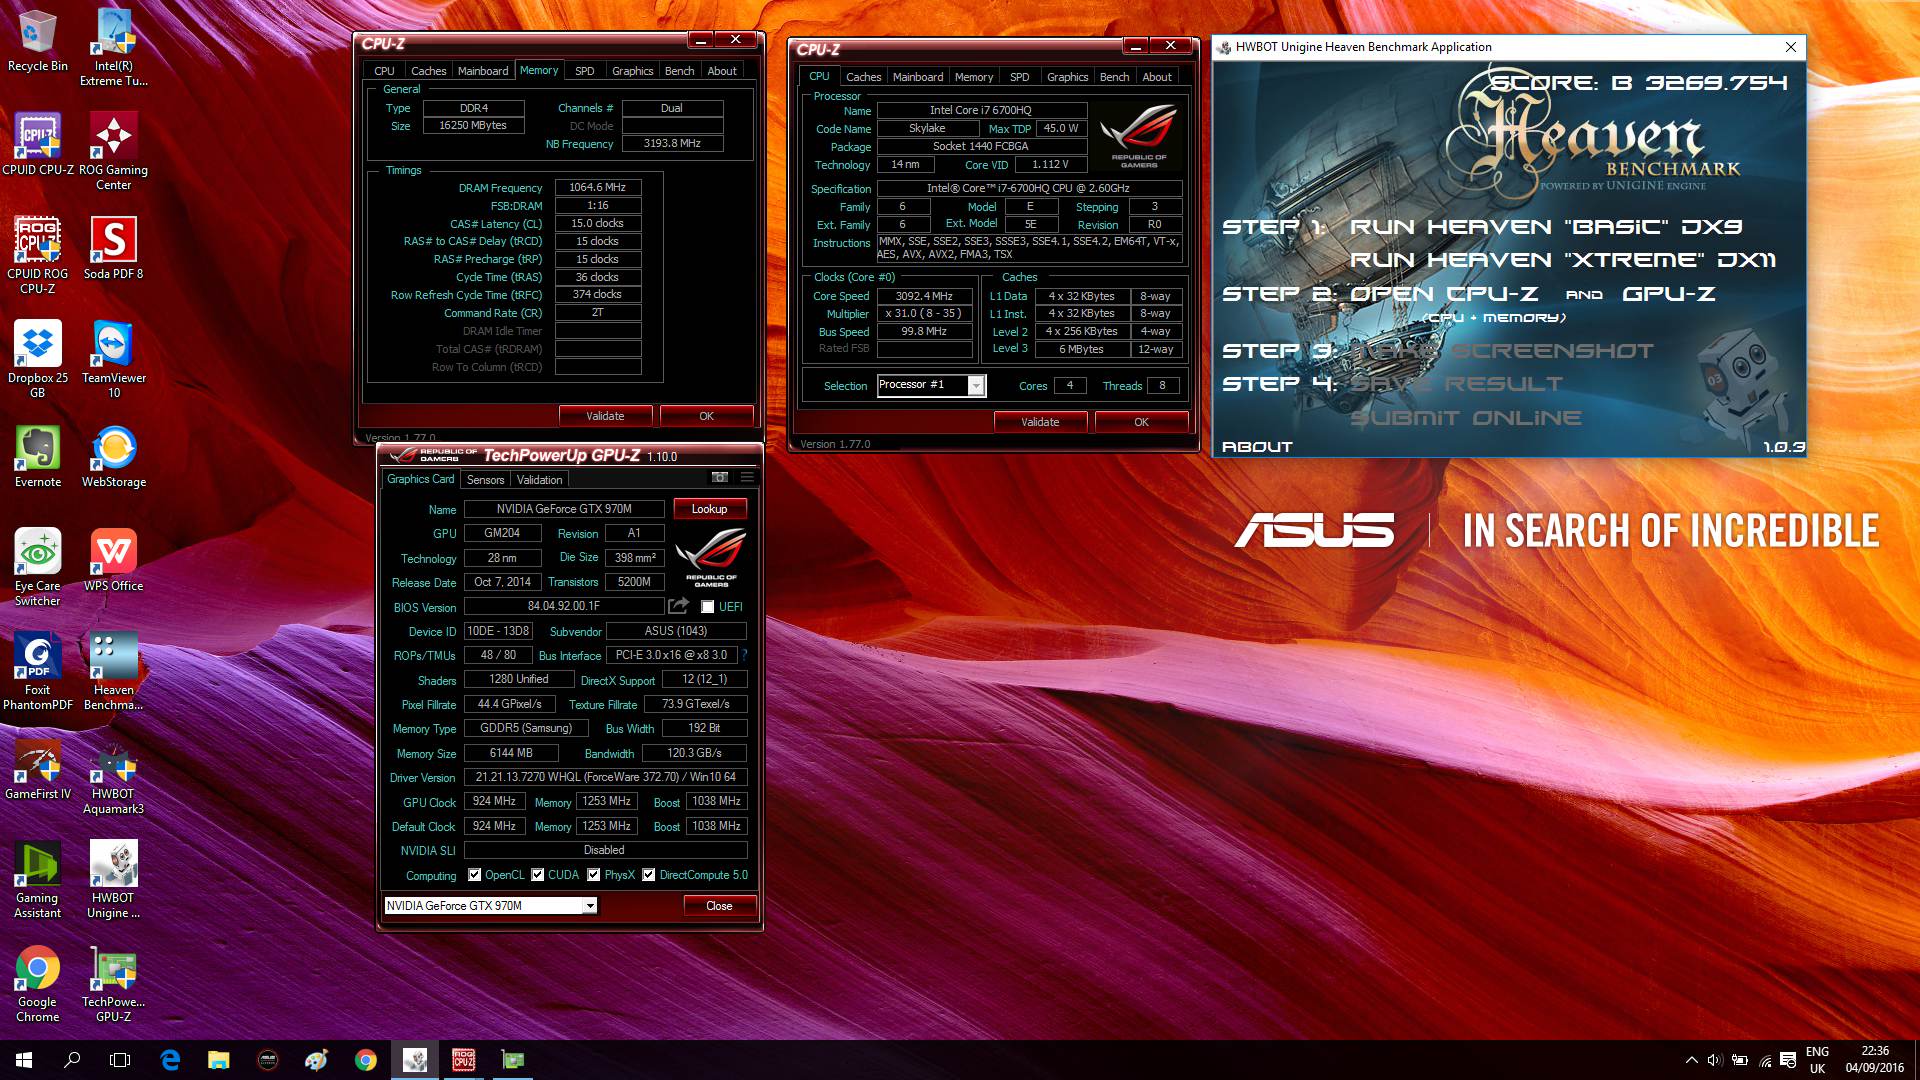Open Gaming Assistant desktop icon
This screenshot has height=1080, width=1920.
[x=38, y=880]
